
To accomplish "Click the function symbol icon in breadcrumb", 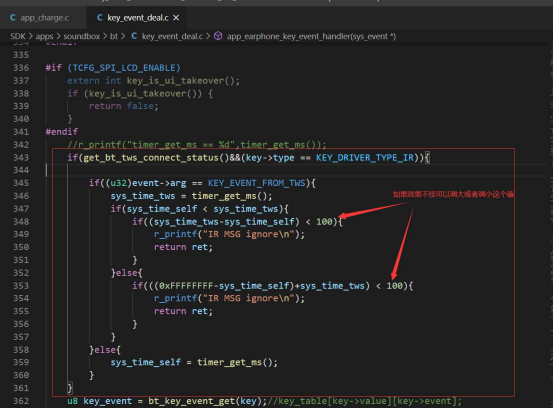I will click(218, 36).
